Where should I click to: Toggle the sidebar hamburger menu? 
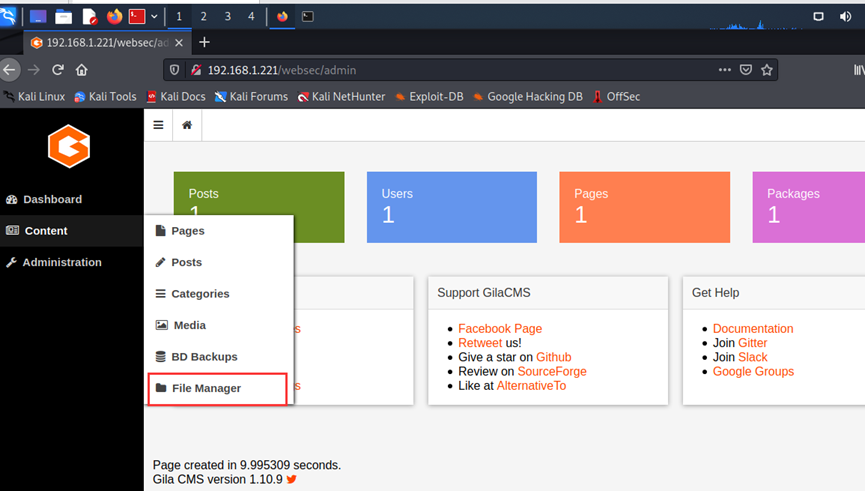[158, 125]
